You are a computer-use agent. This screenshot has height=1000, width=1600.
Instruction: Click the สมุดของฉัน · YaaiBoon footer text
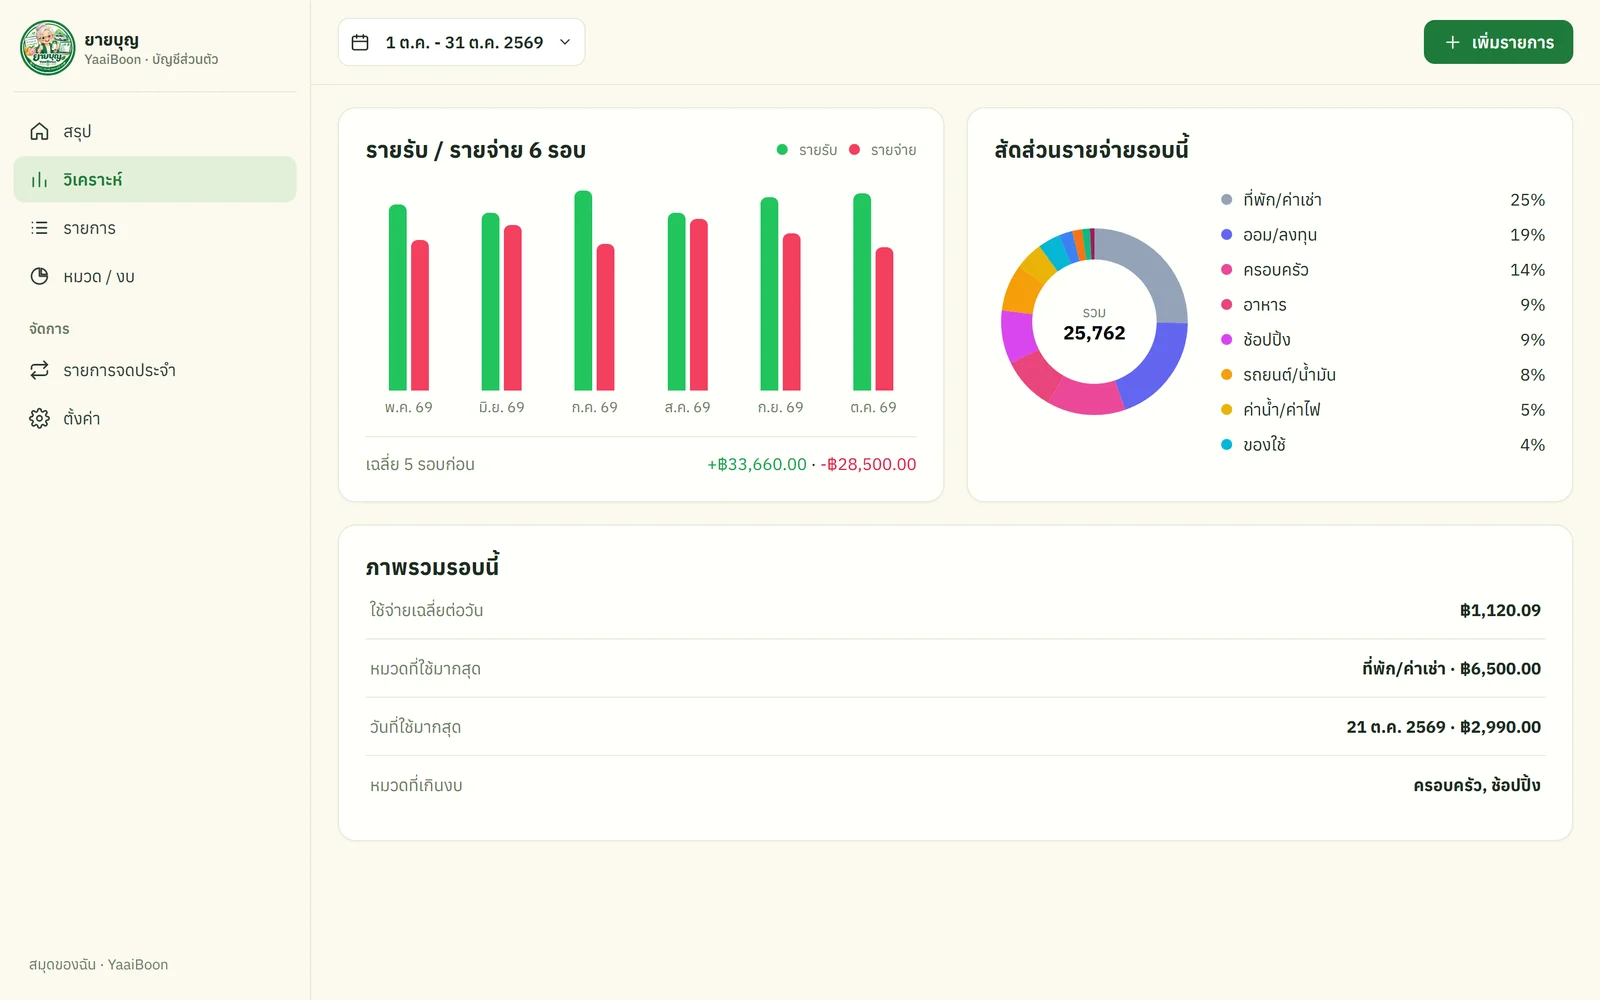tap(98, 965)
